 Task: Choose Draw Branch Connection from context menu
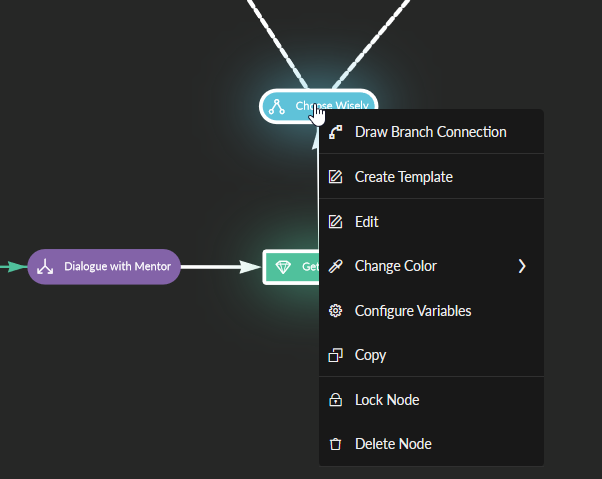(431, 132)
